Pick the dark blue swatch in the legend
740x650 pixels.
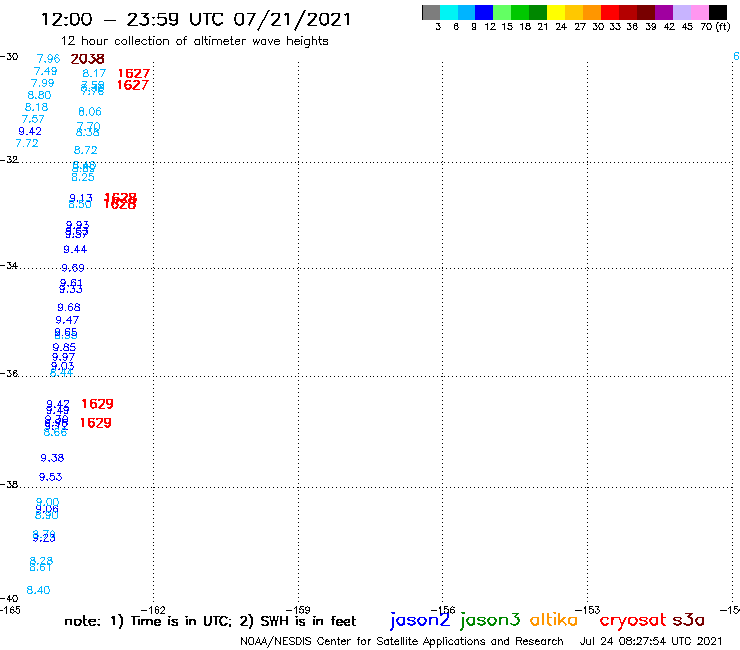pos(484,12)
